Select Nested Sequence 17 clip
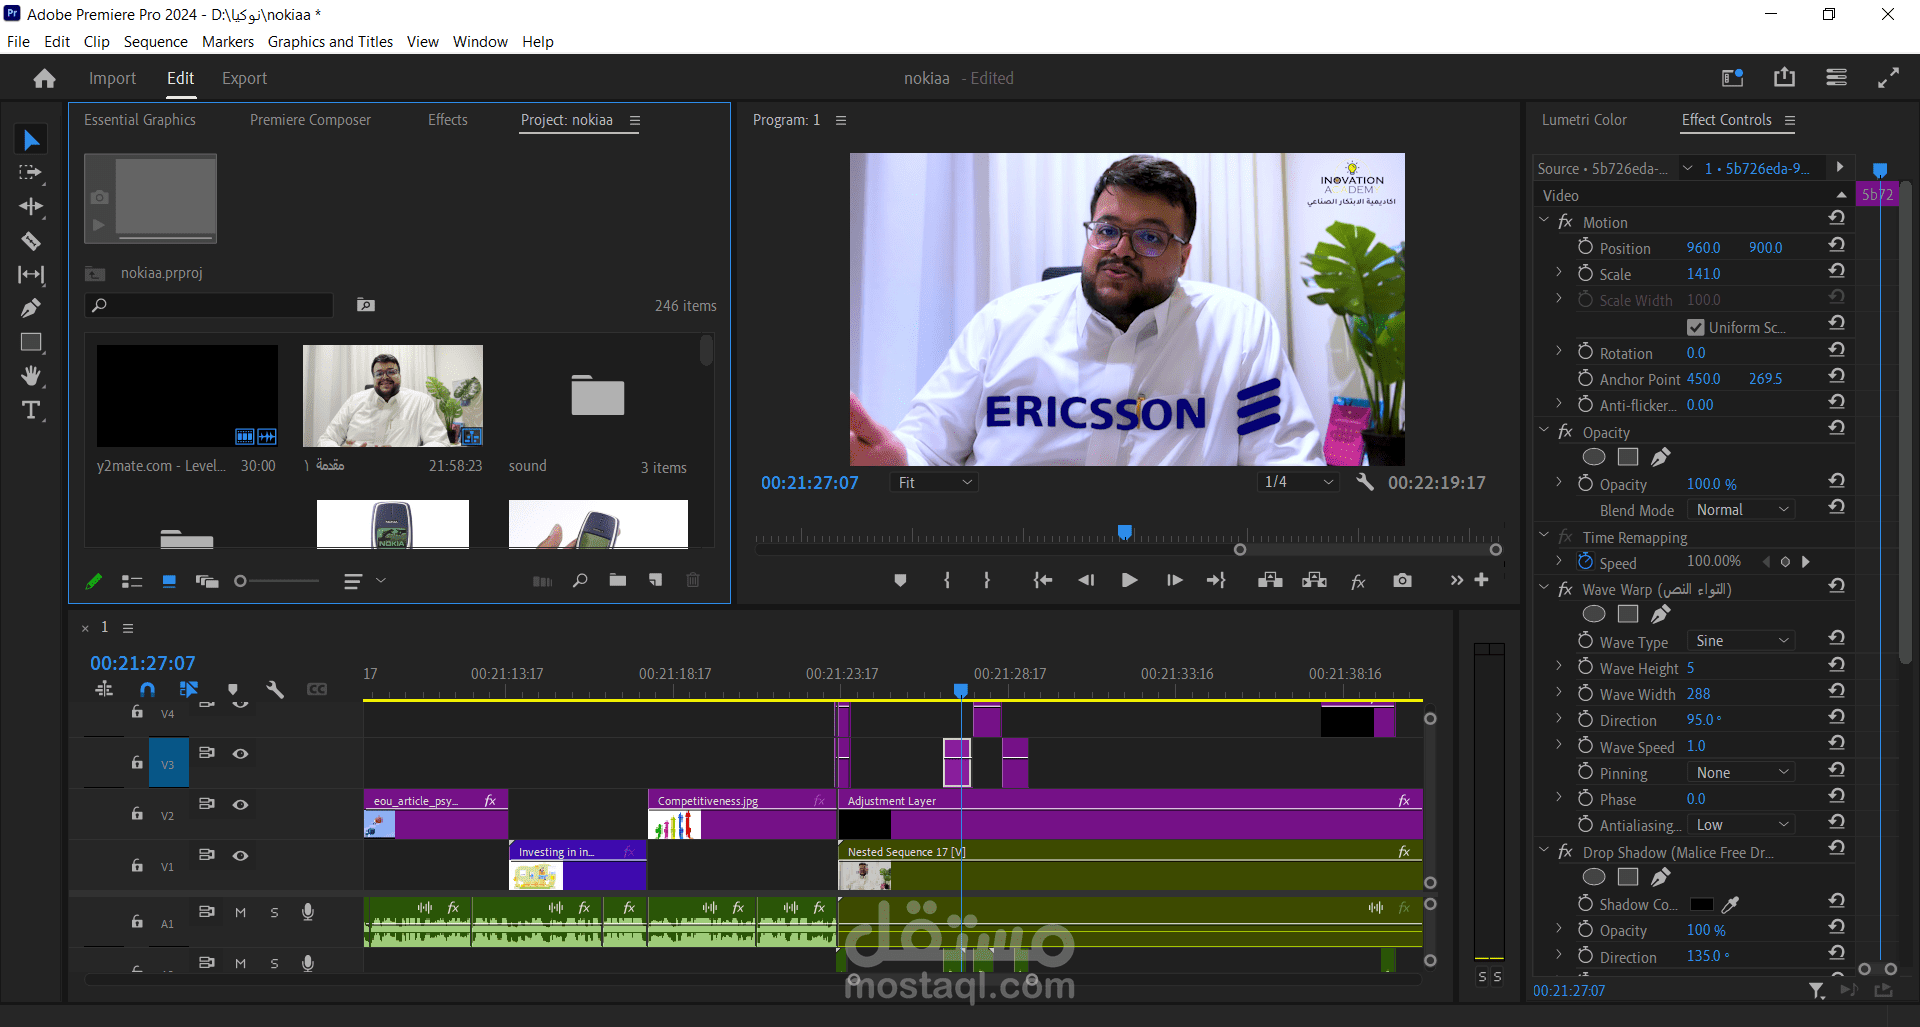 [x=1130, y=865]
